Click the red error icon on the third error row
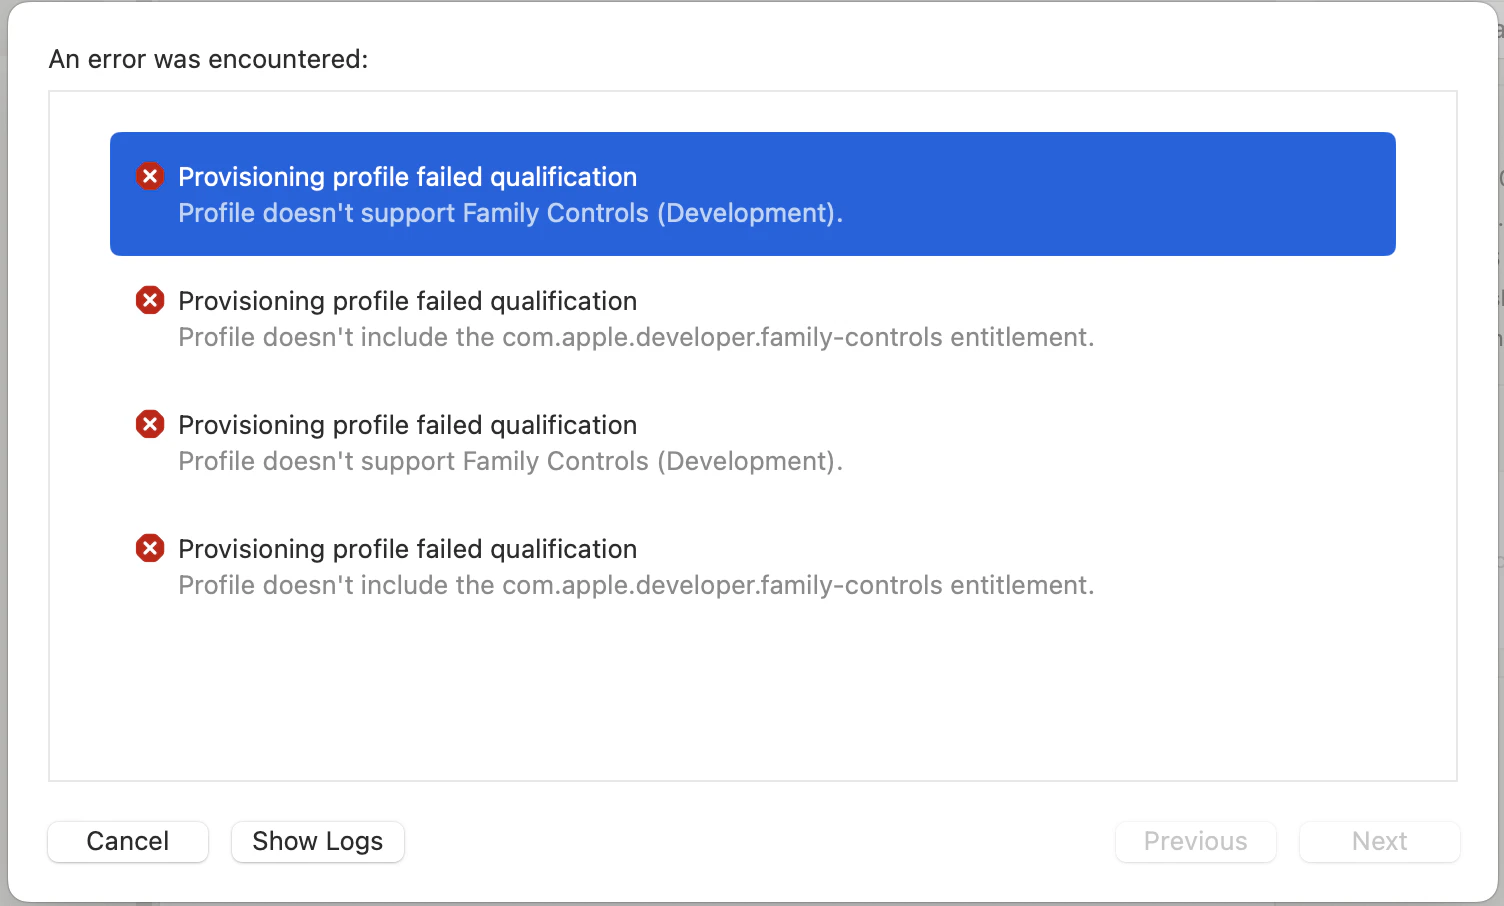 tap(150, 424)
